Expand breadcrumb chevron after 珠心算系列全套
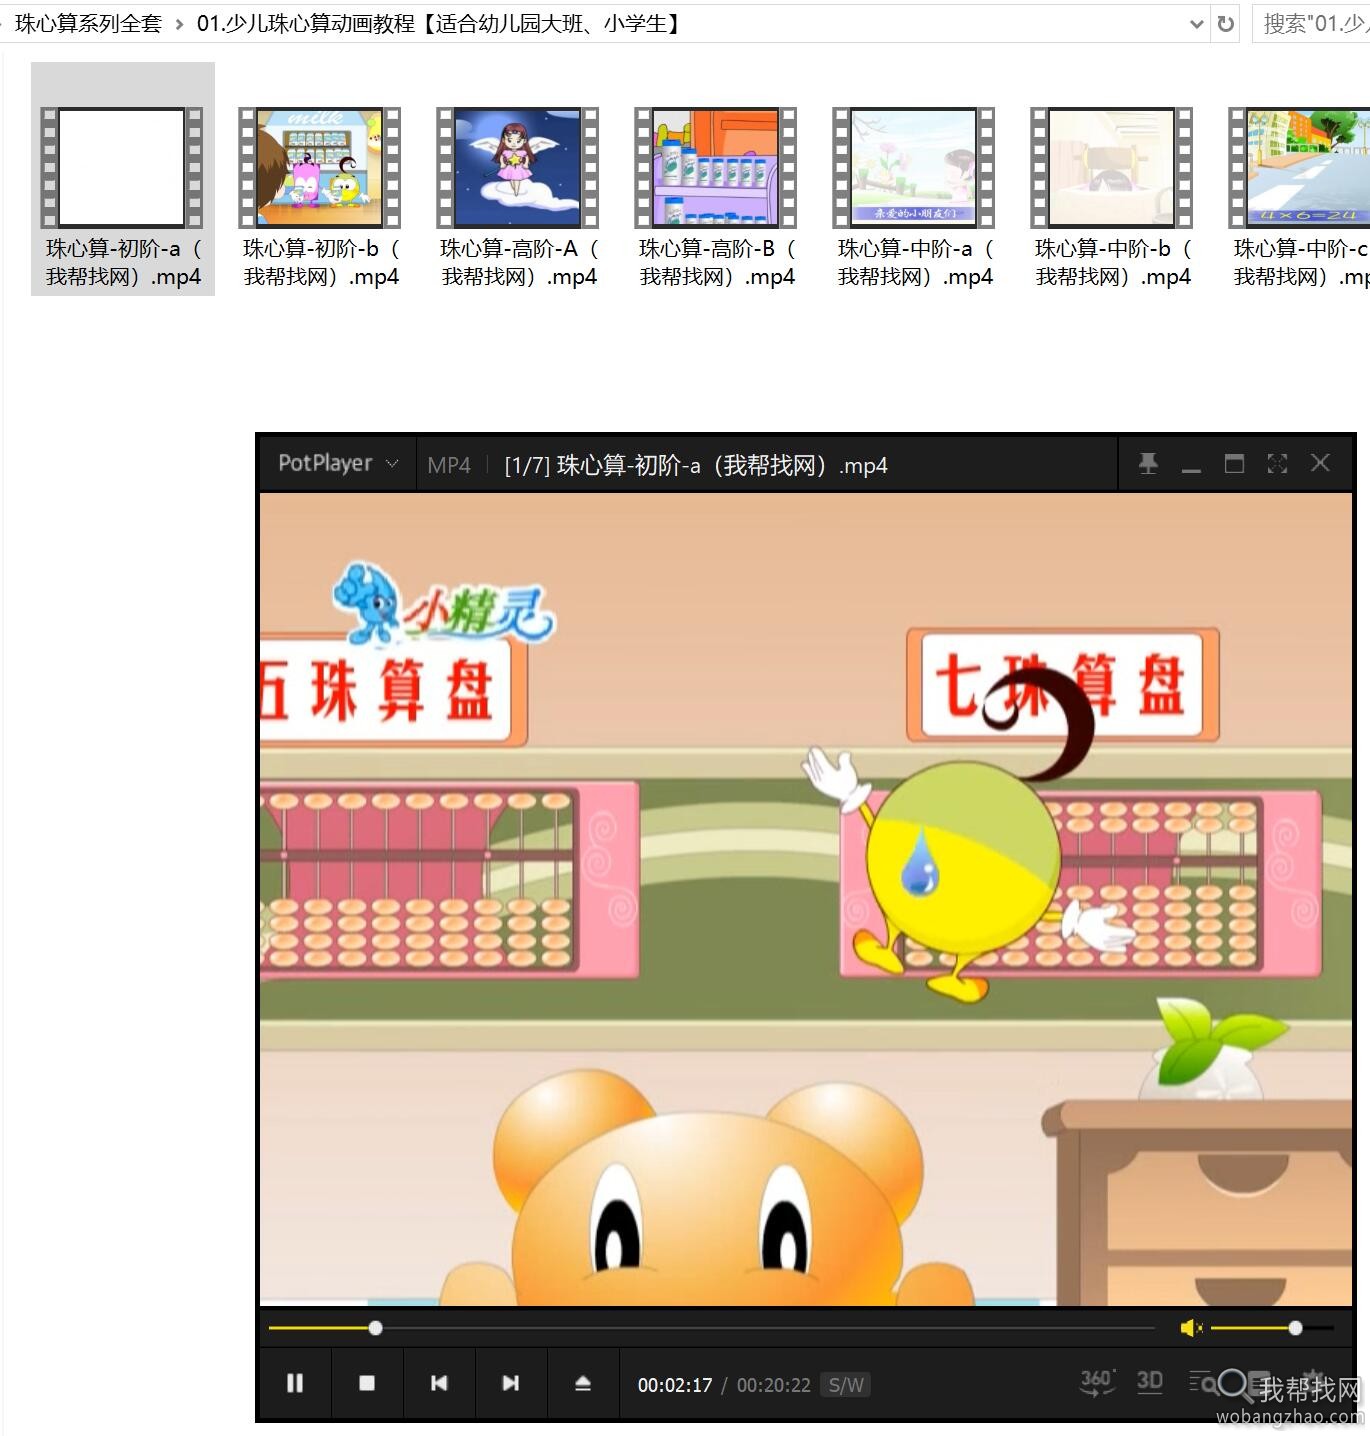Image resolution: width=1370 pixels, height=1436 pixels. (x=179, y=24)
